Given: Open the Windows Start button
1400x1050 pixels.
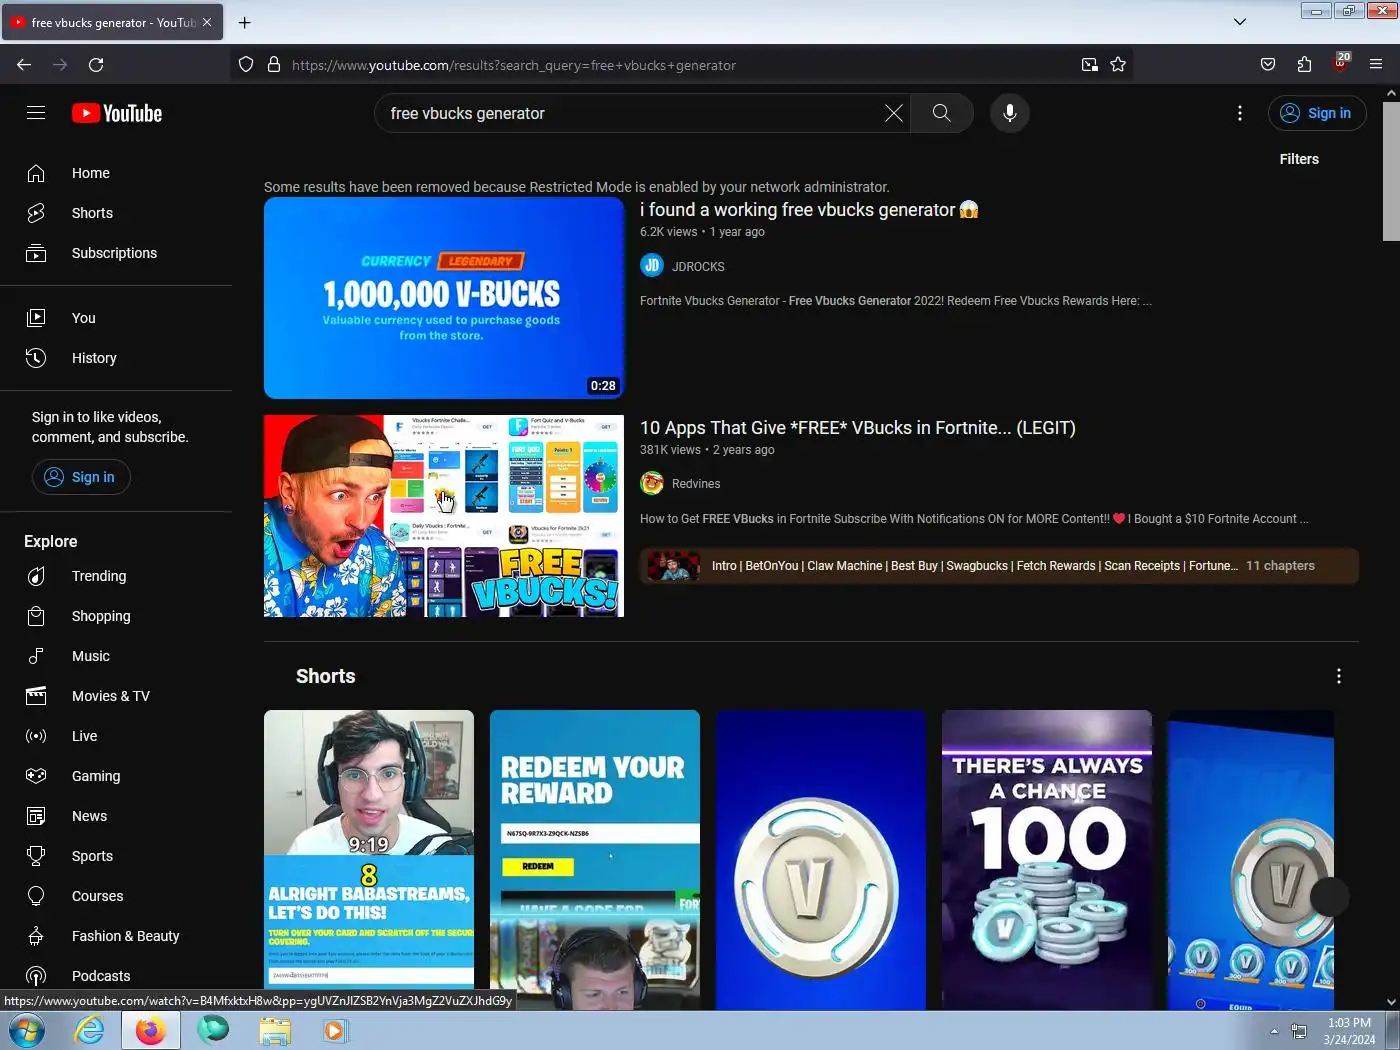Looking at the screenshot, I should [x=27, y=1030].
